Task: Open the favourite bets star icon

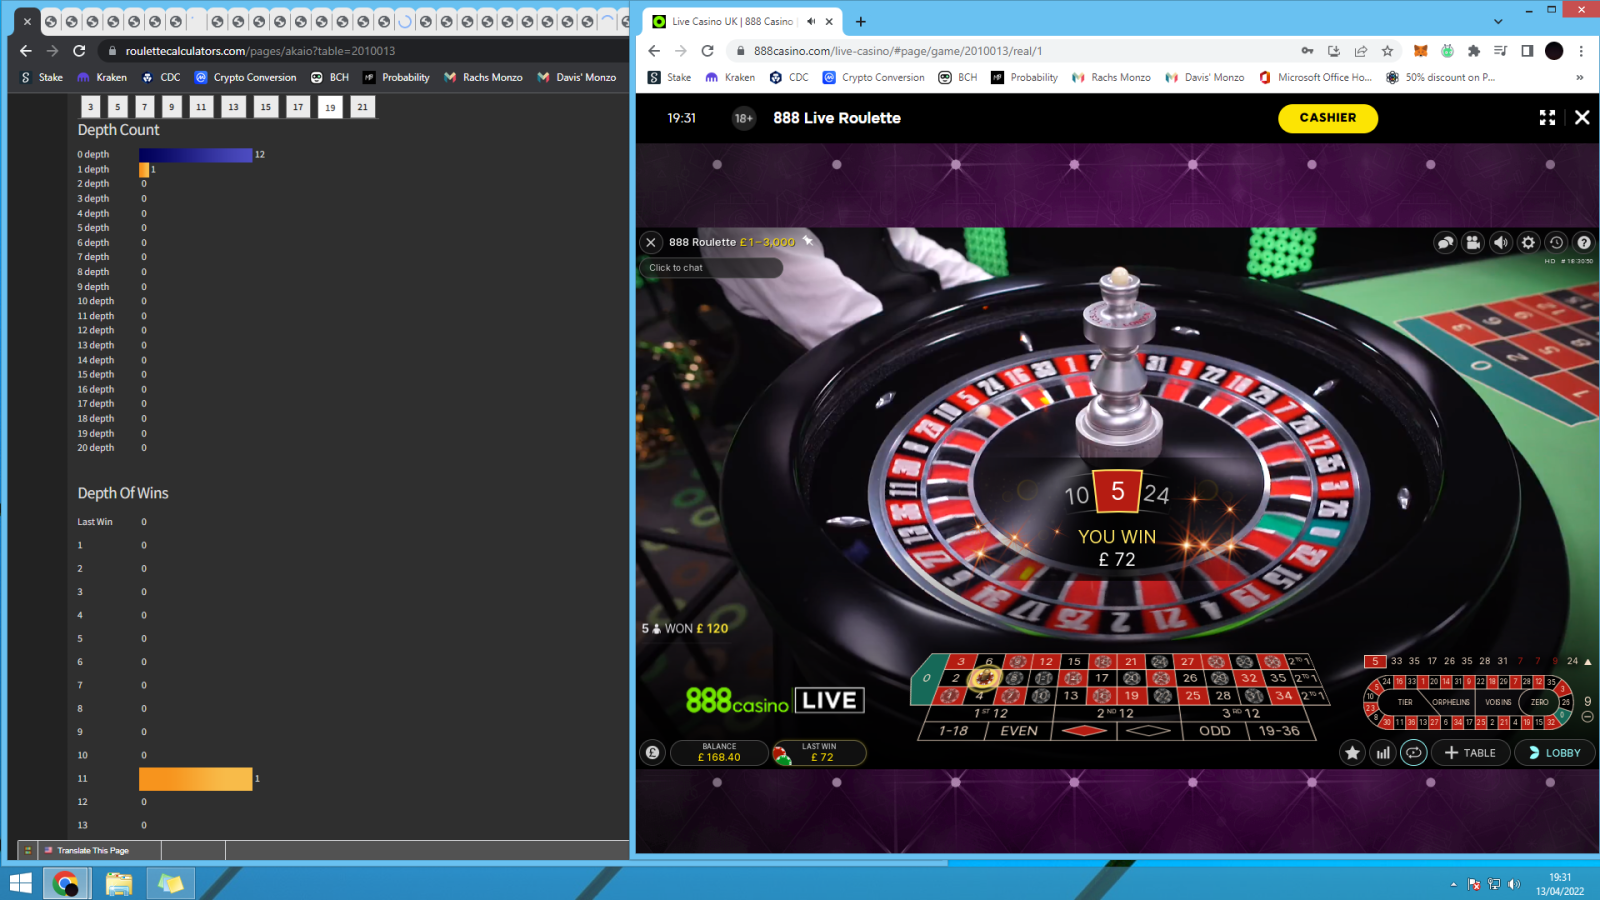Action: 1353,753
